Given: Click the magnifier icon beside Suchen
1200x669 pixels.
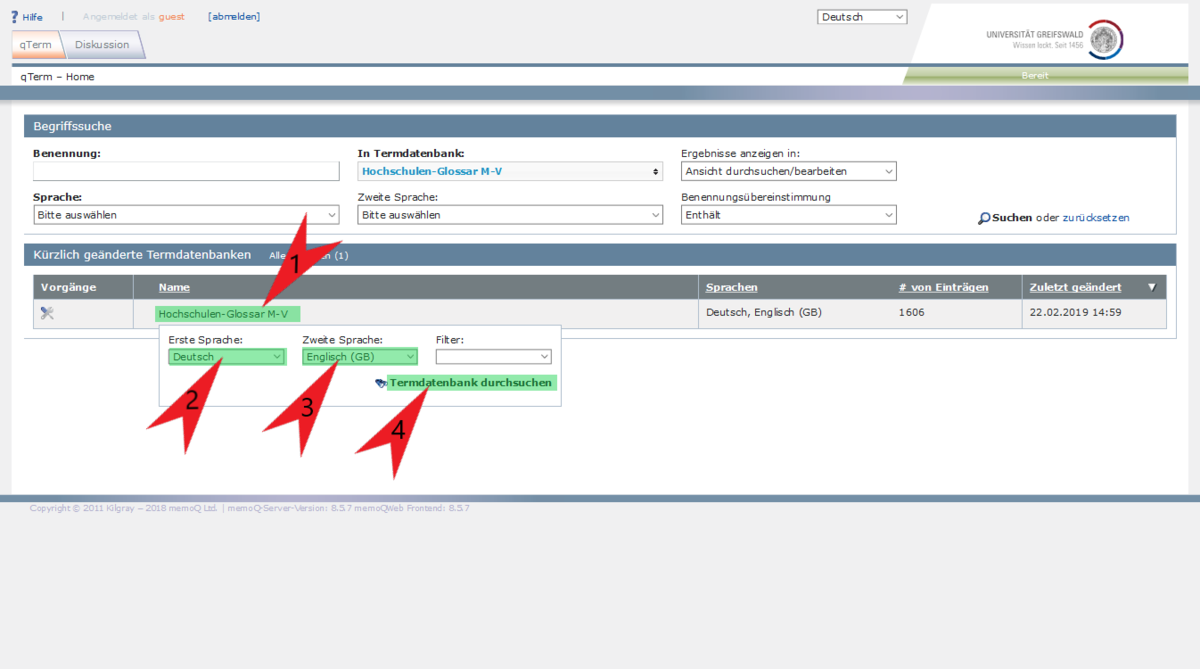Looking at the screenshot, I should pos(984,218).
